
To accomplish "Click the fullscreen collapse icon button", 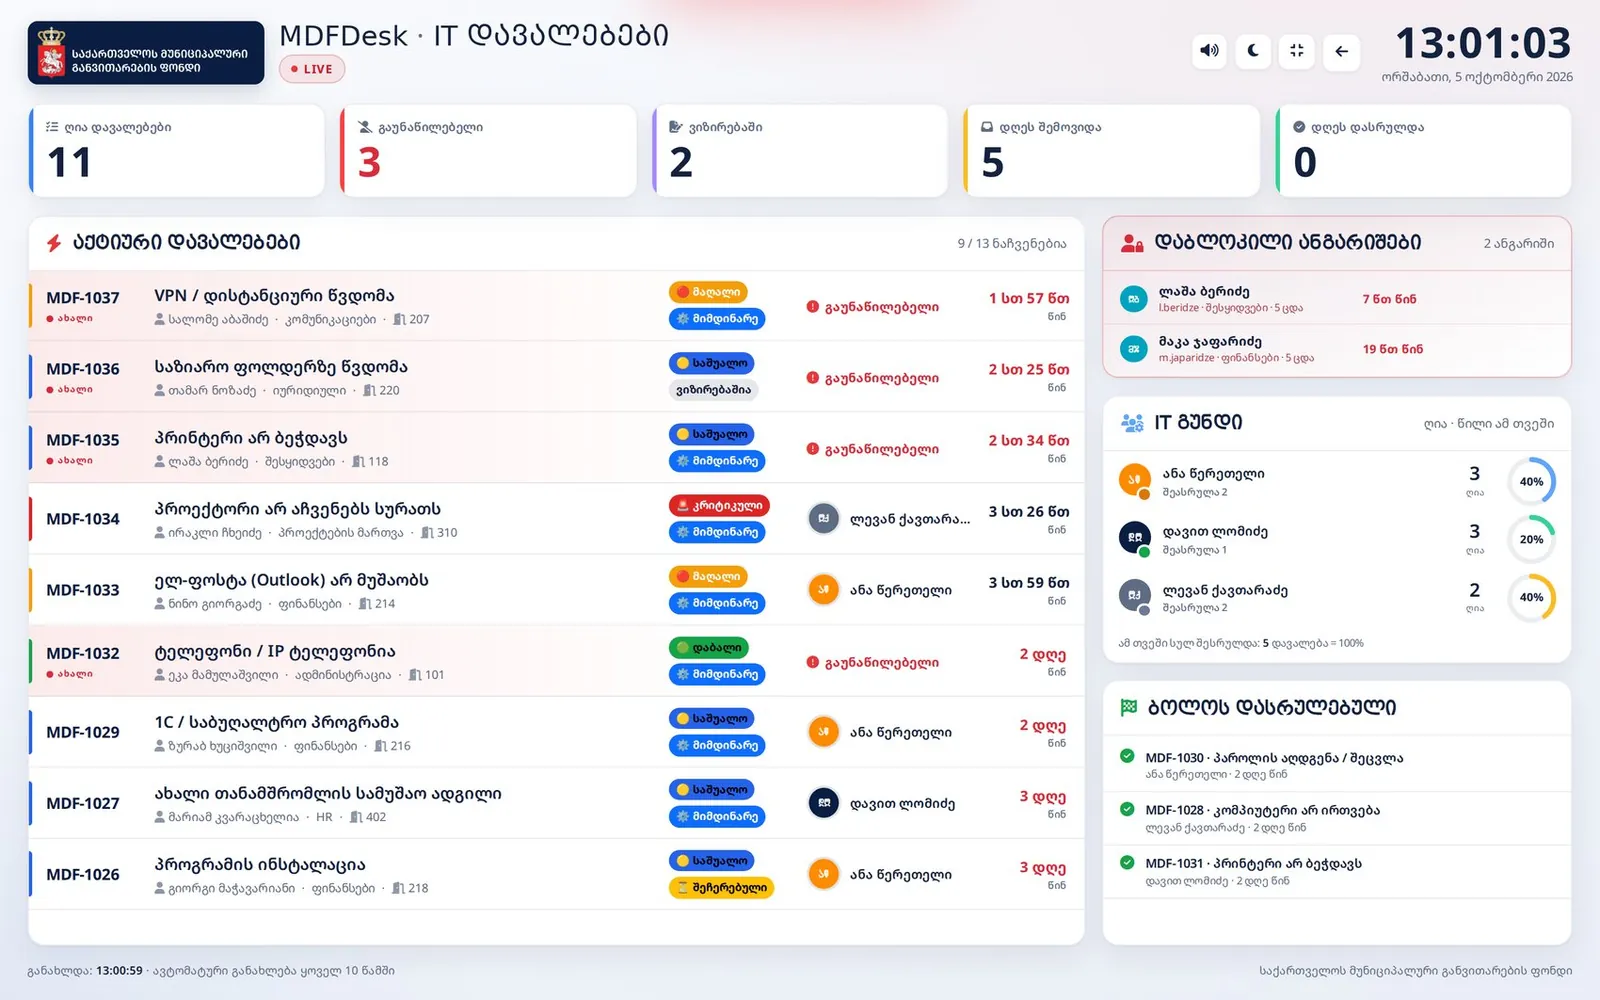I will 1297,51.
